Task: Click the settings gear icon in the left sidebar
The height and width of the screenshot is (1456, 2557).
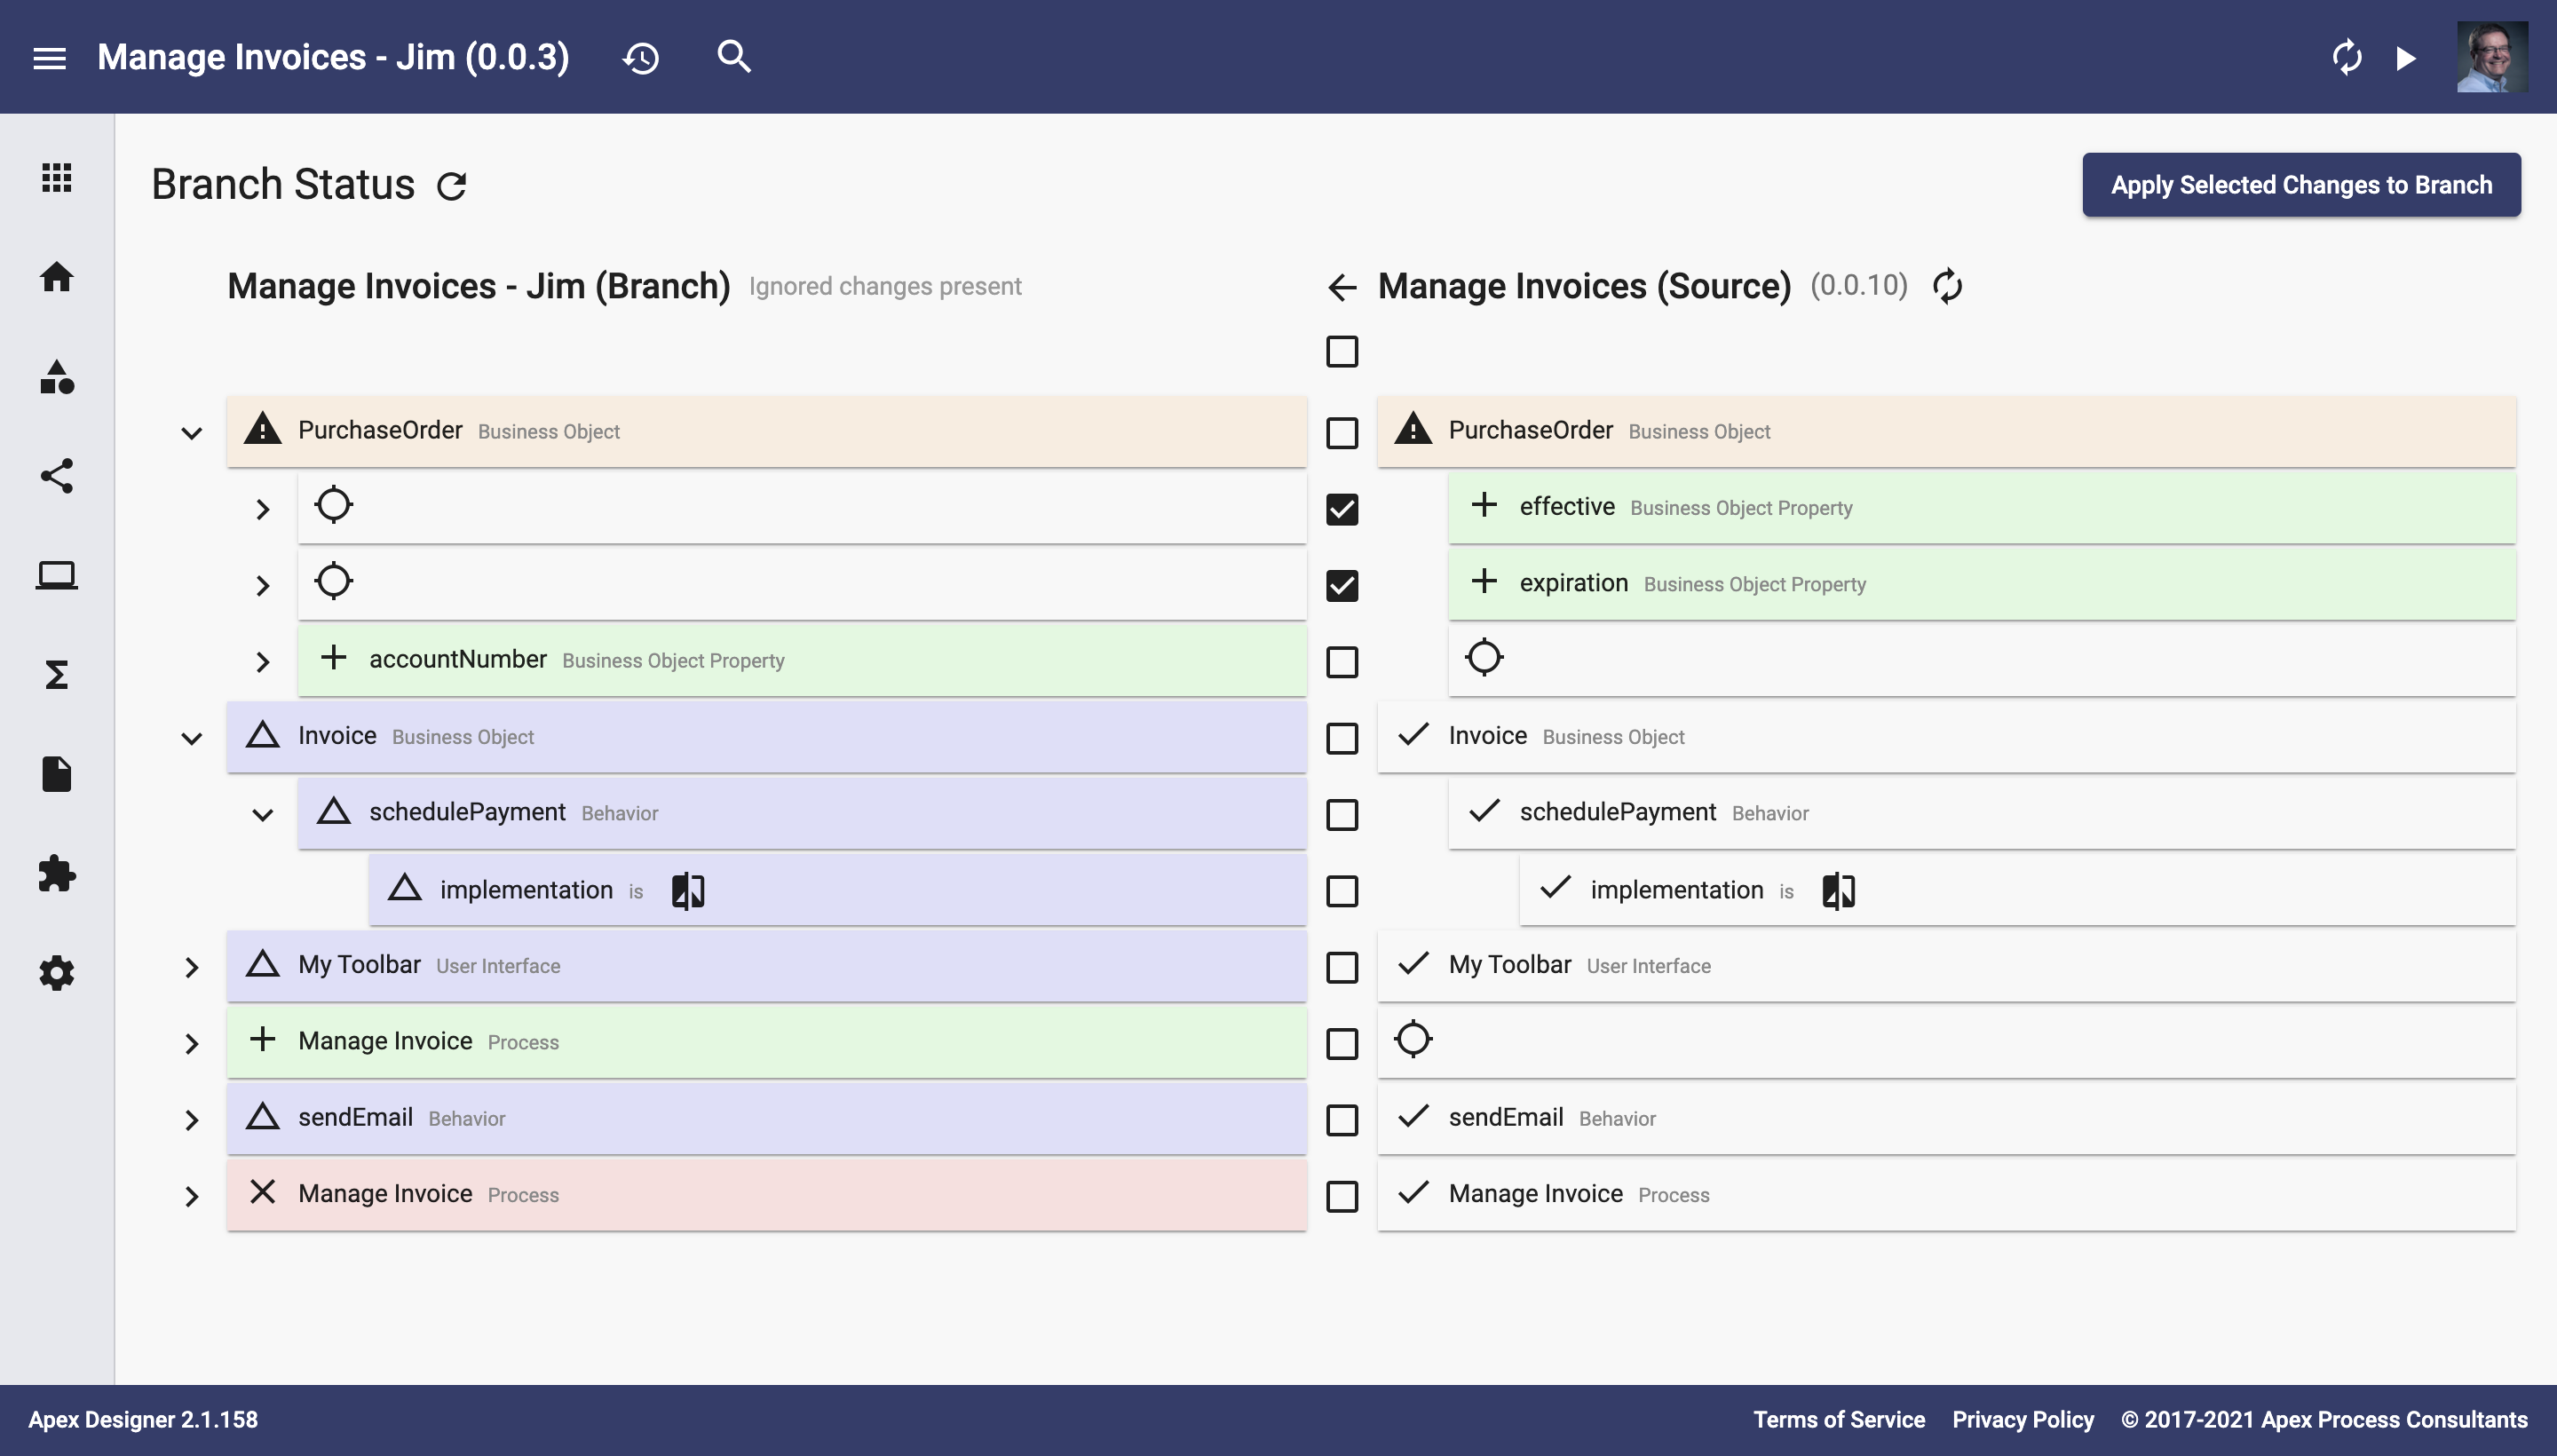Action: pos(56,973)
